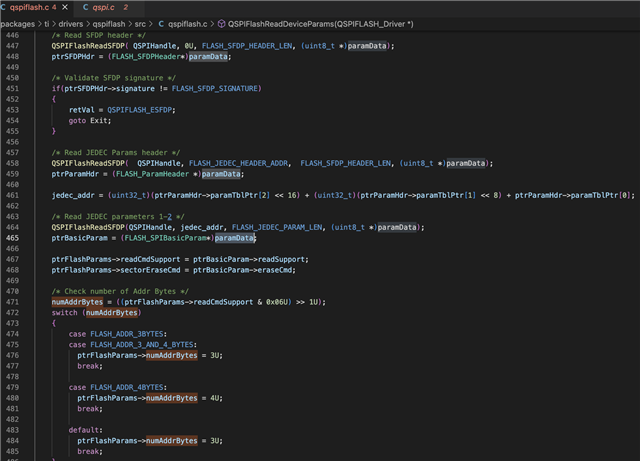Click FLASH_ADDR_3BYTES case label
The image size is (640, 461).
[127, 334]
